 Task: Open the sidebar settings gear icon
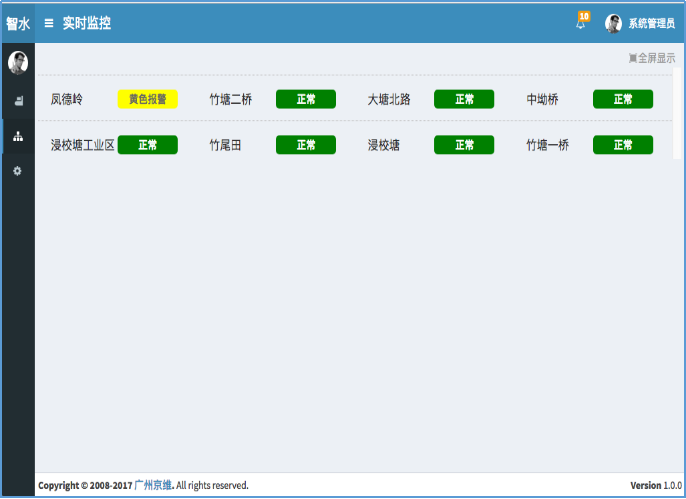(x=18, y=171)
